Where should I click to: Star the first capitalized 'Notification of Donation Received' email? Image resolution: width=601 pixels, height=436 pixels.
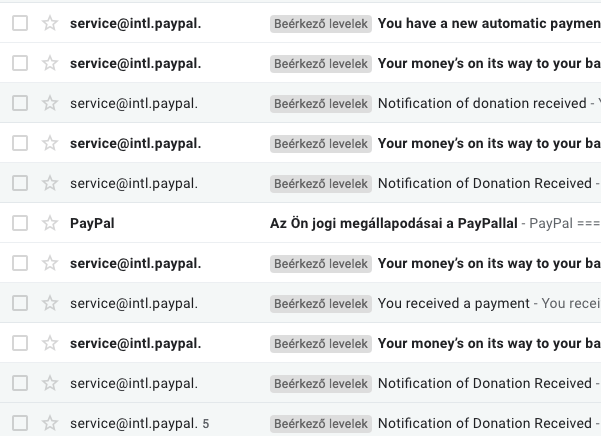(50, 183)
